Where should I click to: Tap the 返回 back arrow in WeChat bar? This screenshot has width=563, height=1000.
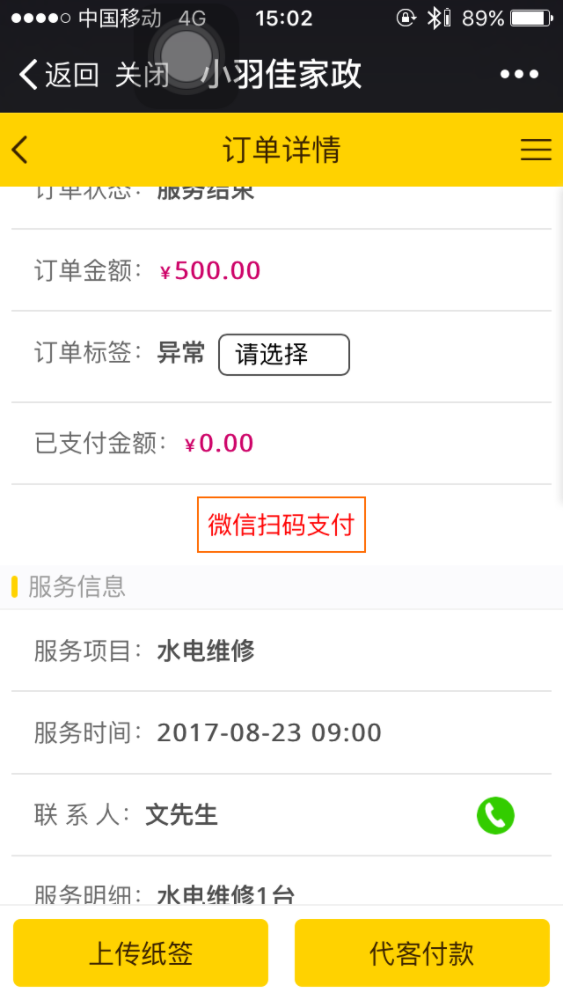(58, 75)
